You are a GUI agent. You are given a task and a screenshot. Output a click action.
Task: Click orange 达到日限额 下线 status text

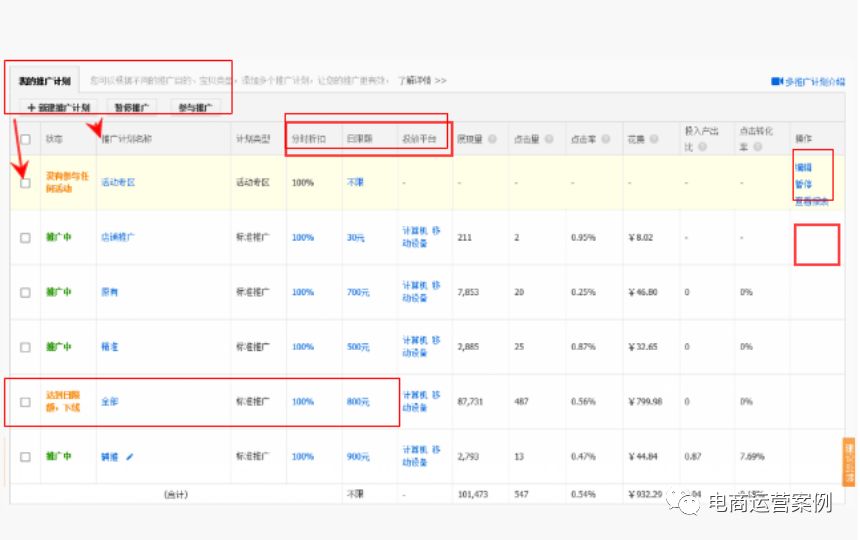[63, 401]
